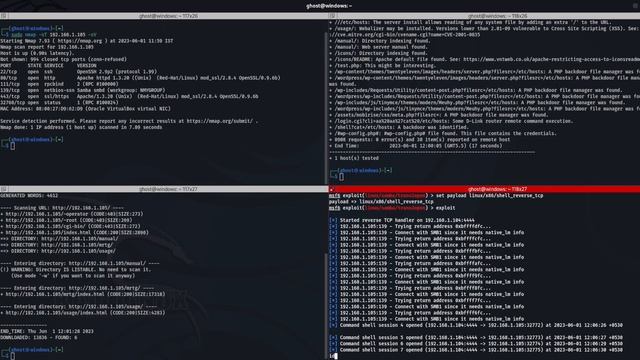Click the 'Scanning URL' dirb header line
The image size is (640, 360).
(x=62, y=208)
